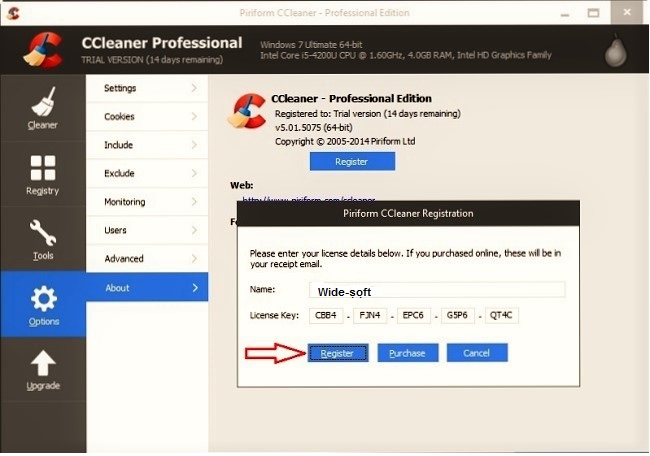Open the Tools wrench section
The width and height of the screenshot is (650, 456).
(x=43, y=239)
